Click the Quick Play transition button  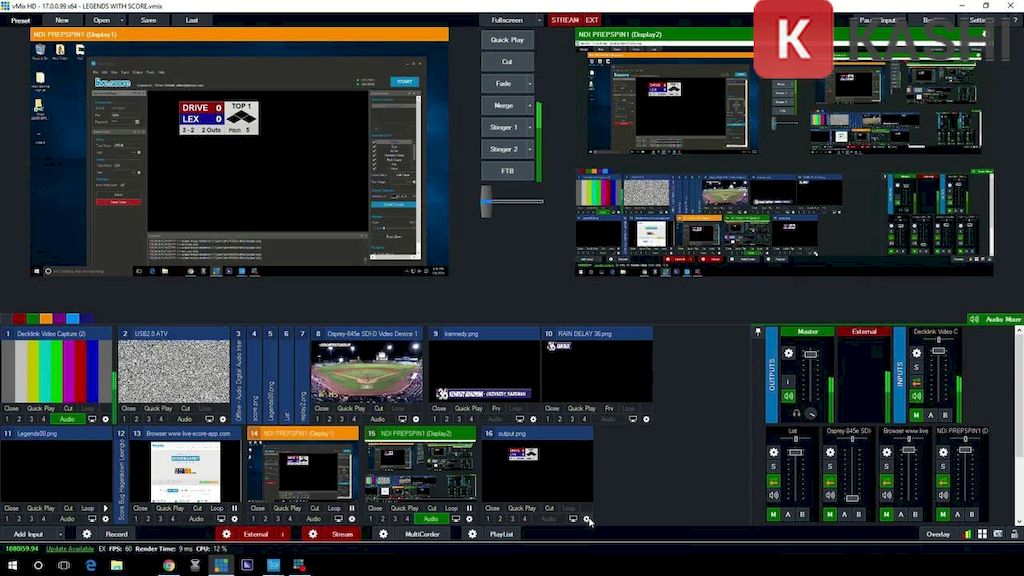tap(507, 40)
